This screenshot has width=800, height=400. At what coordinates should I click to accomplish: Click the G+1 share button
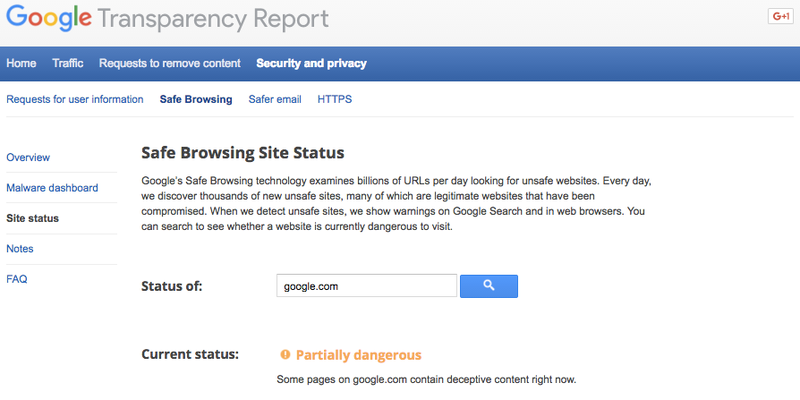click(781, 16)
